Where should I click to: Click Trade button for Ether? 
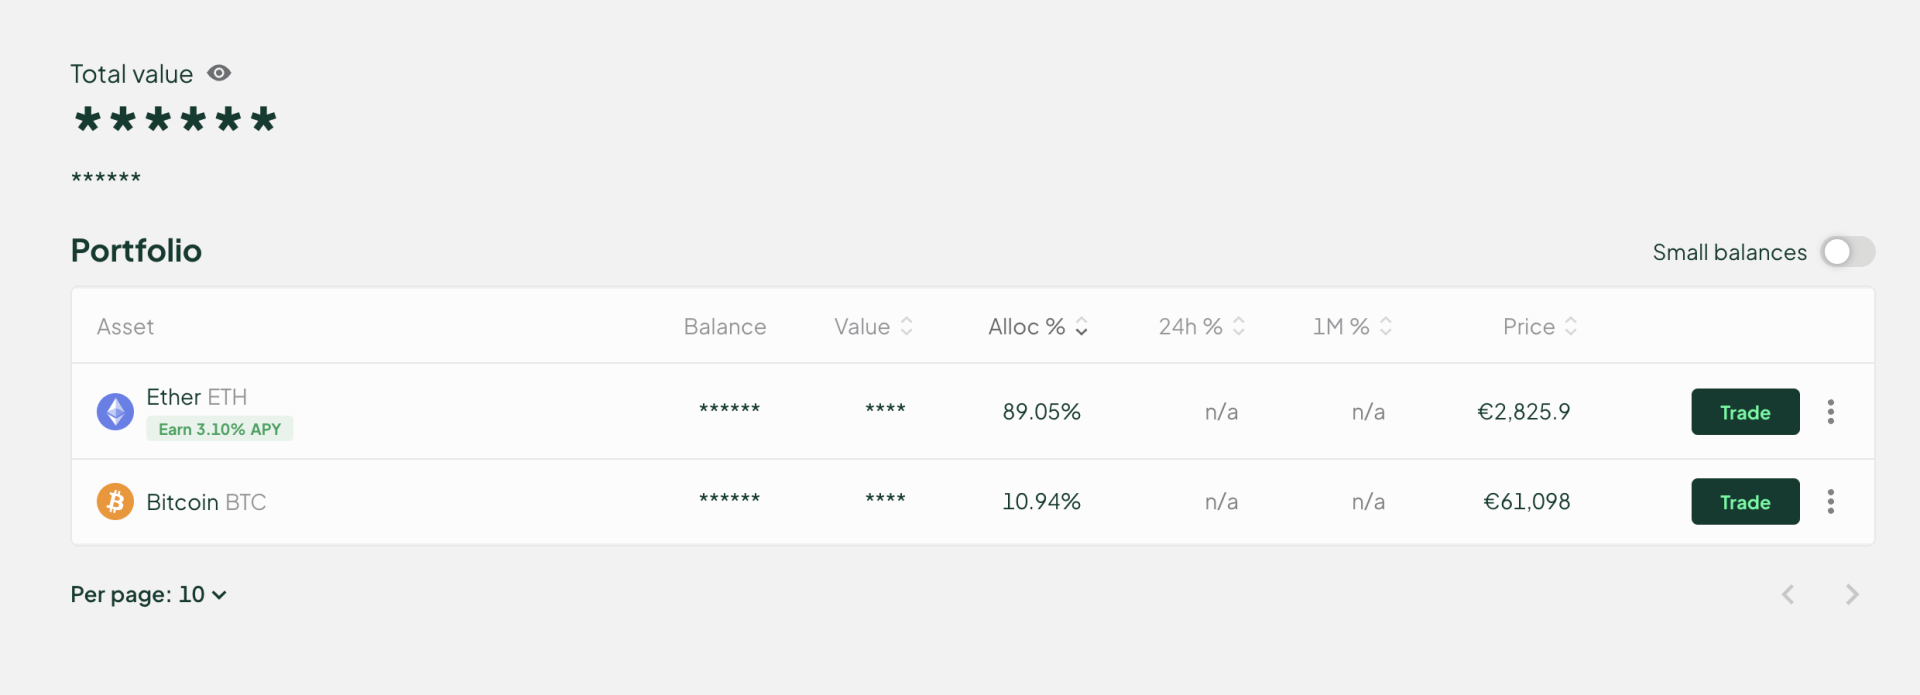pyautogui.click(x=1745, y=411)
